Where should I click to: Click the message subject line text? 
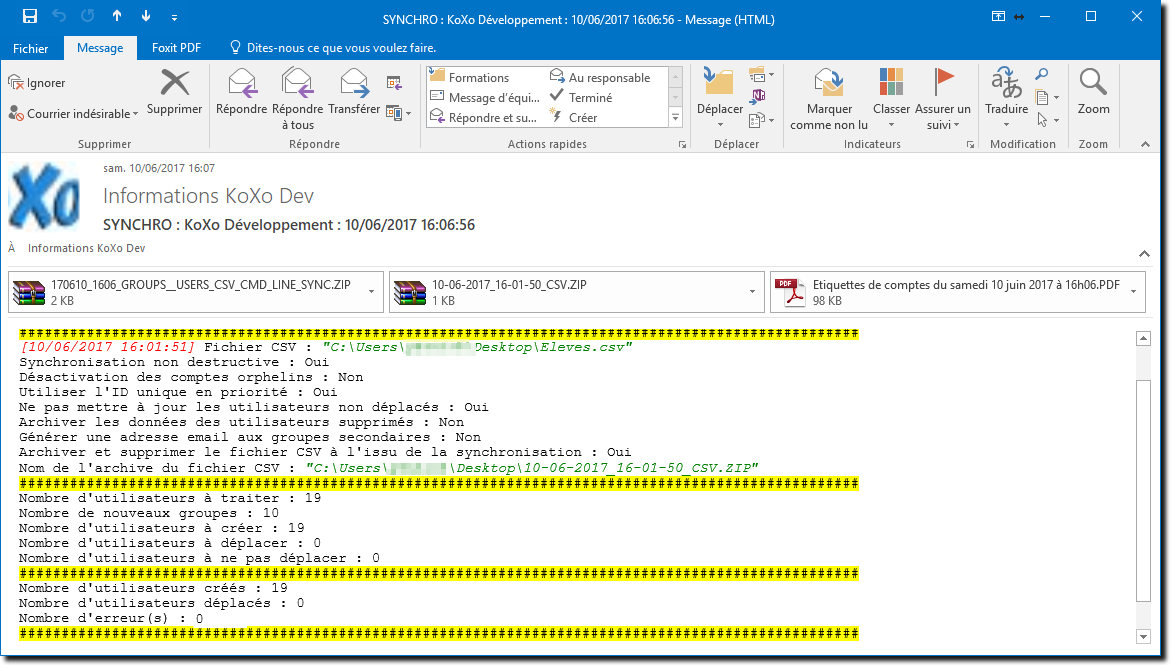[x=289, y=225]
